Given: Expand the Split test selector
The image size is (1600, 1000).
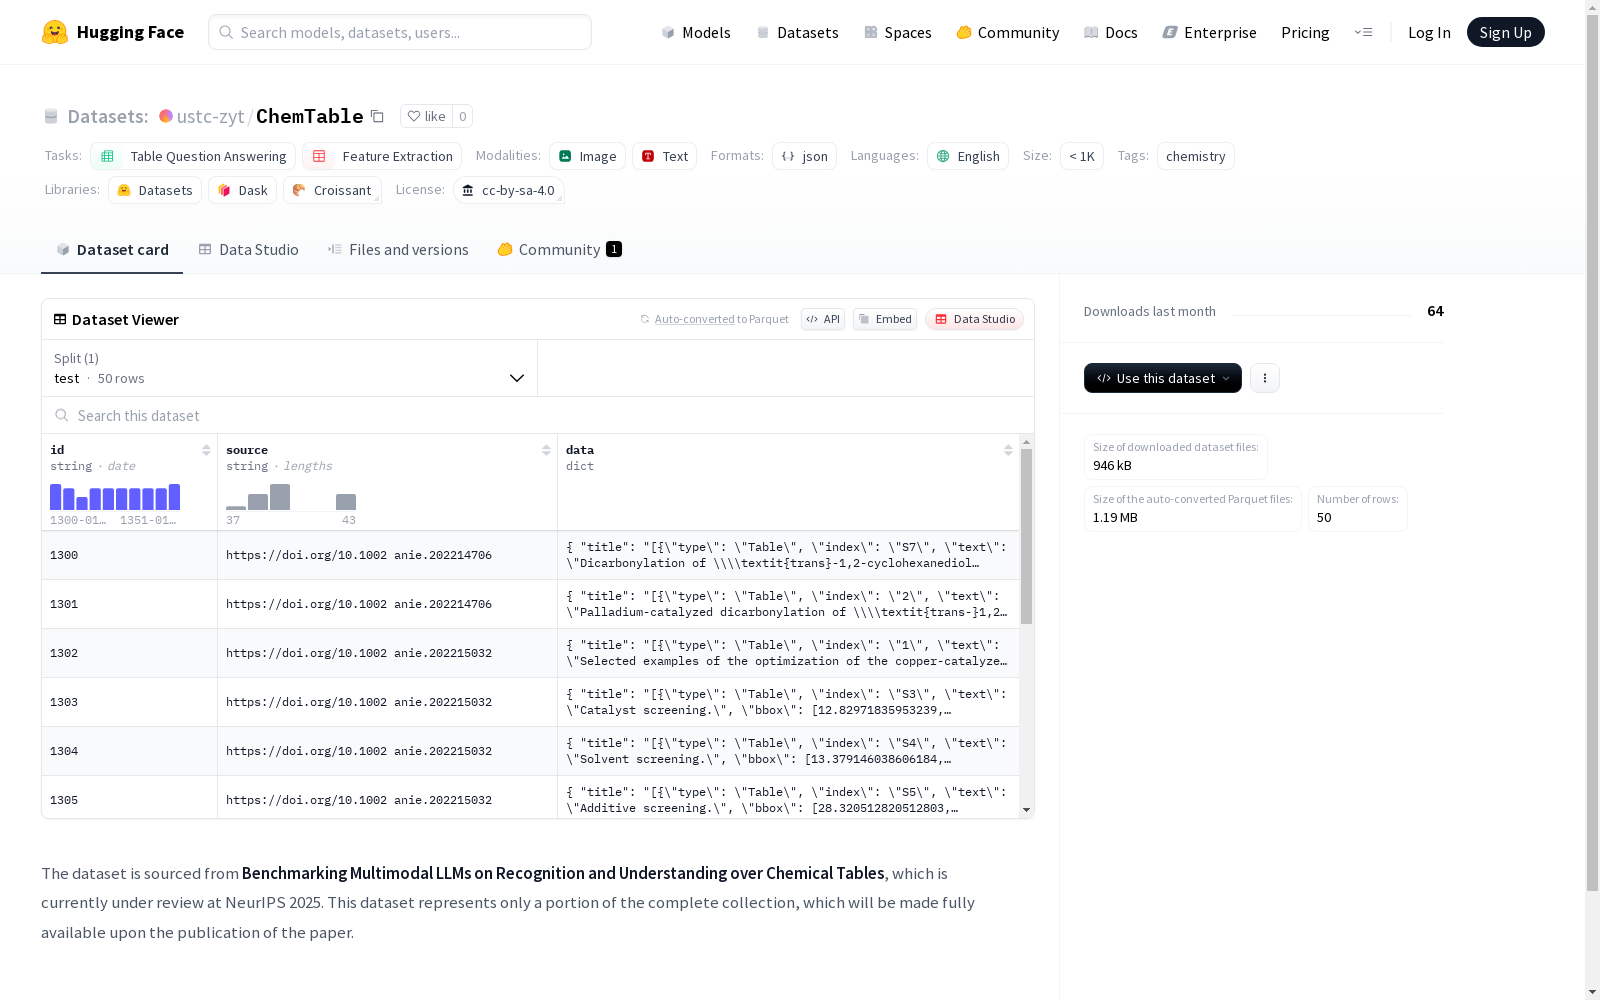Looking at the screenshot, I should [x=289, y=368].
